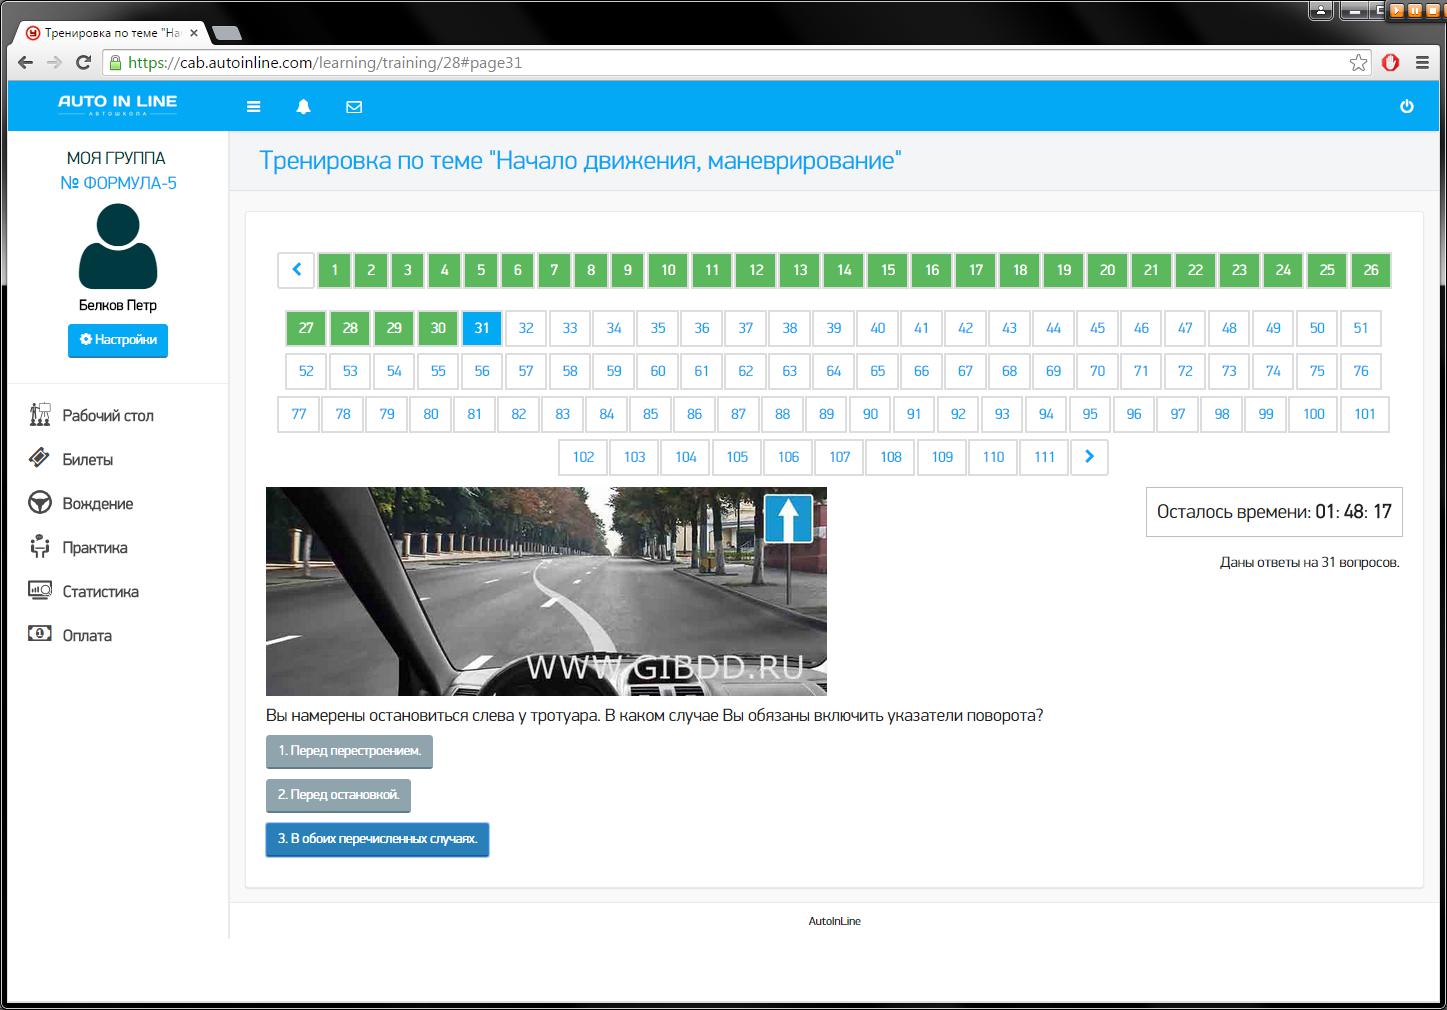The image size is (1447, 1010).
Task: Click the road question image
Action: coord(546,591)
